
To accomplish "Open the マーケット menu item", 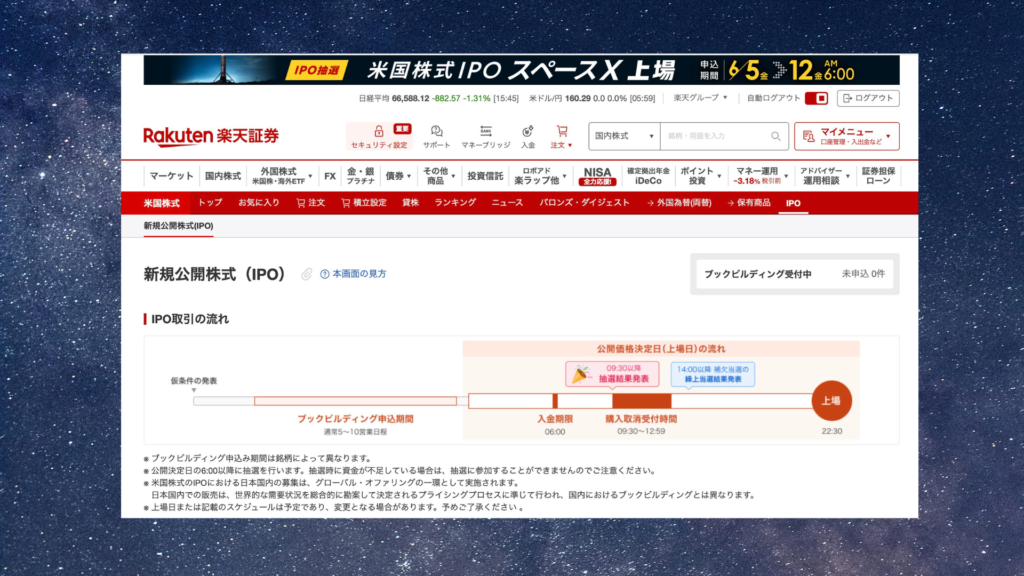I will [x=171, y=176].
